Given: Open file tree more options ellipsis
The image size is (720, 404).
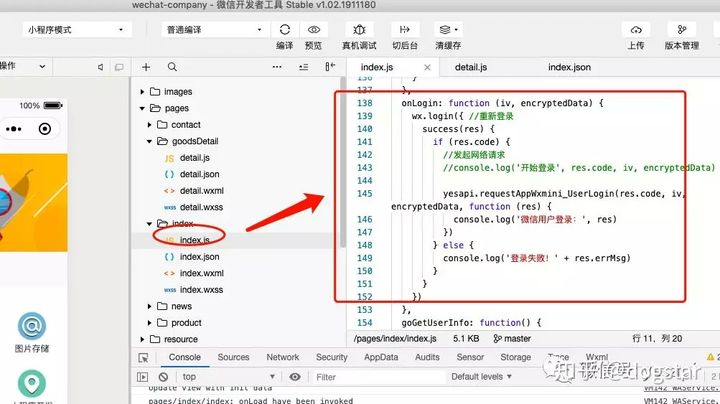Looking at the screenshot, I should pos(277,67).
